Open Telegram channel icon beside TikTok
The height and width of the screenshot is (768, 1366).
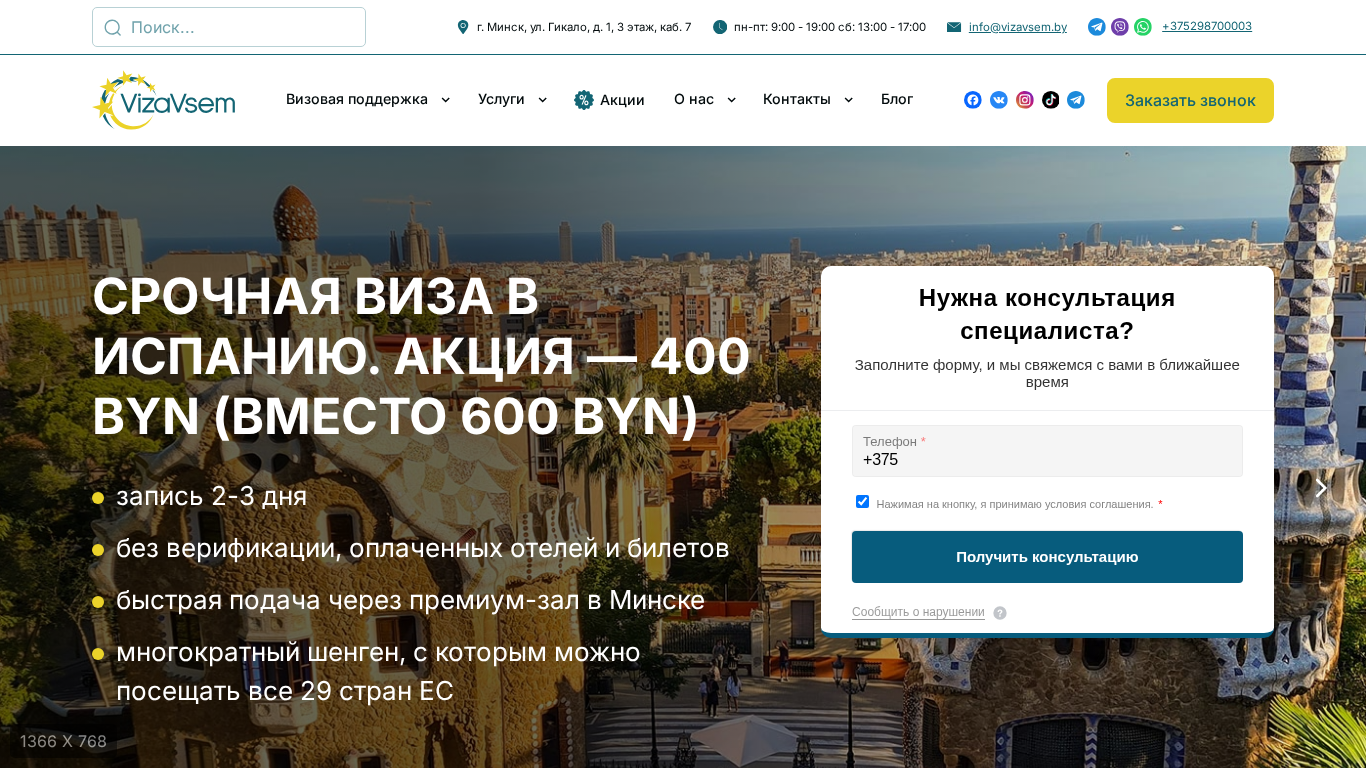point(1076,100)
